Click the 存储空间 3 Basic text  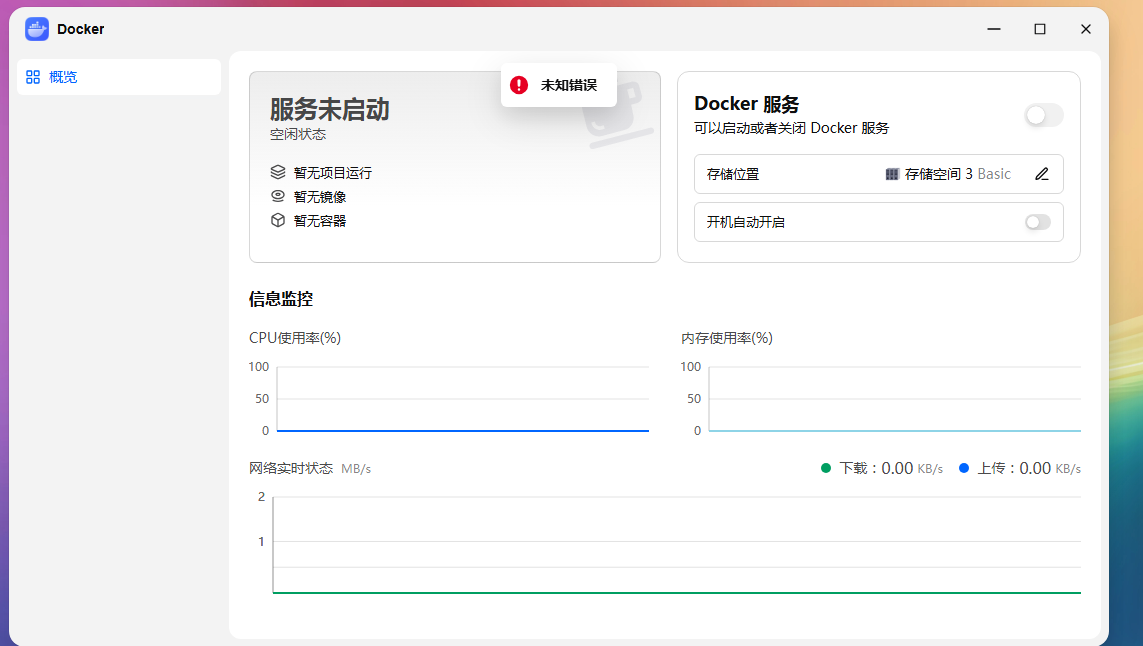957,174
